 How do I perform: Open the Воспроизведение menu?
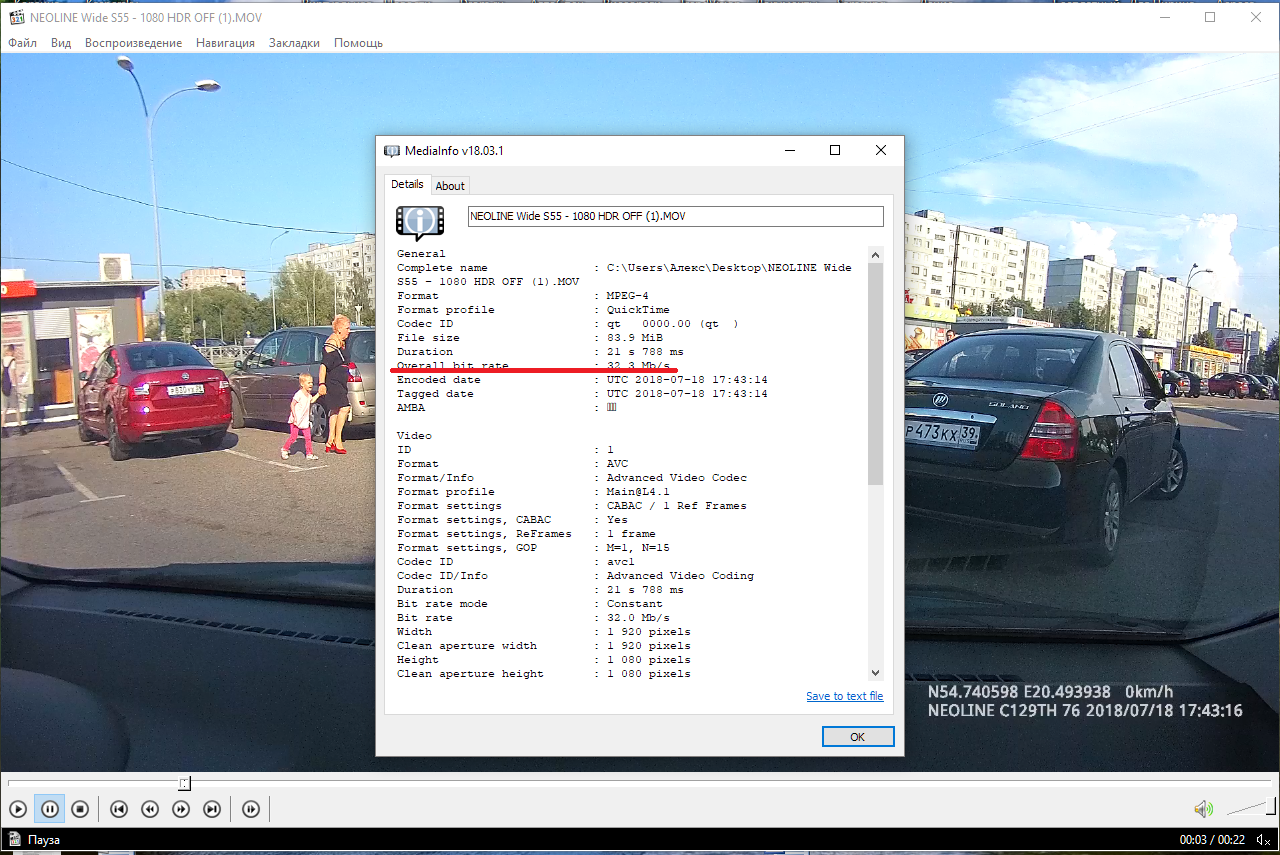click(133, 43)
